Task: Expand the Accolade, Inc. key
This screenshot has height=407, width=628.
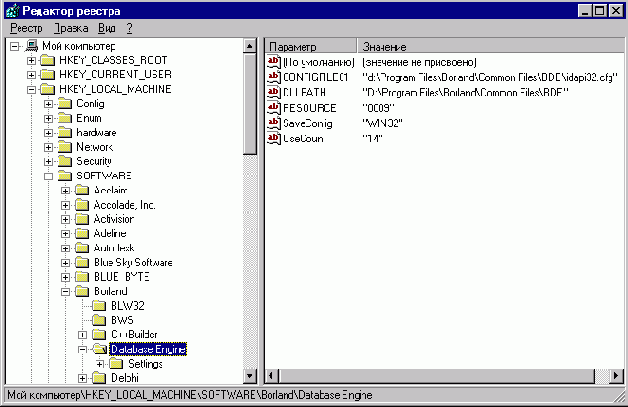Action: 65,206
